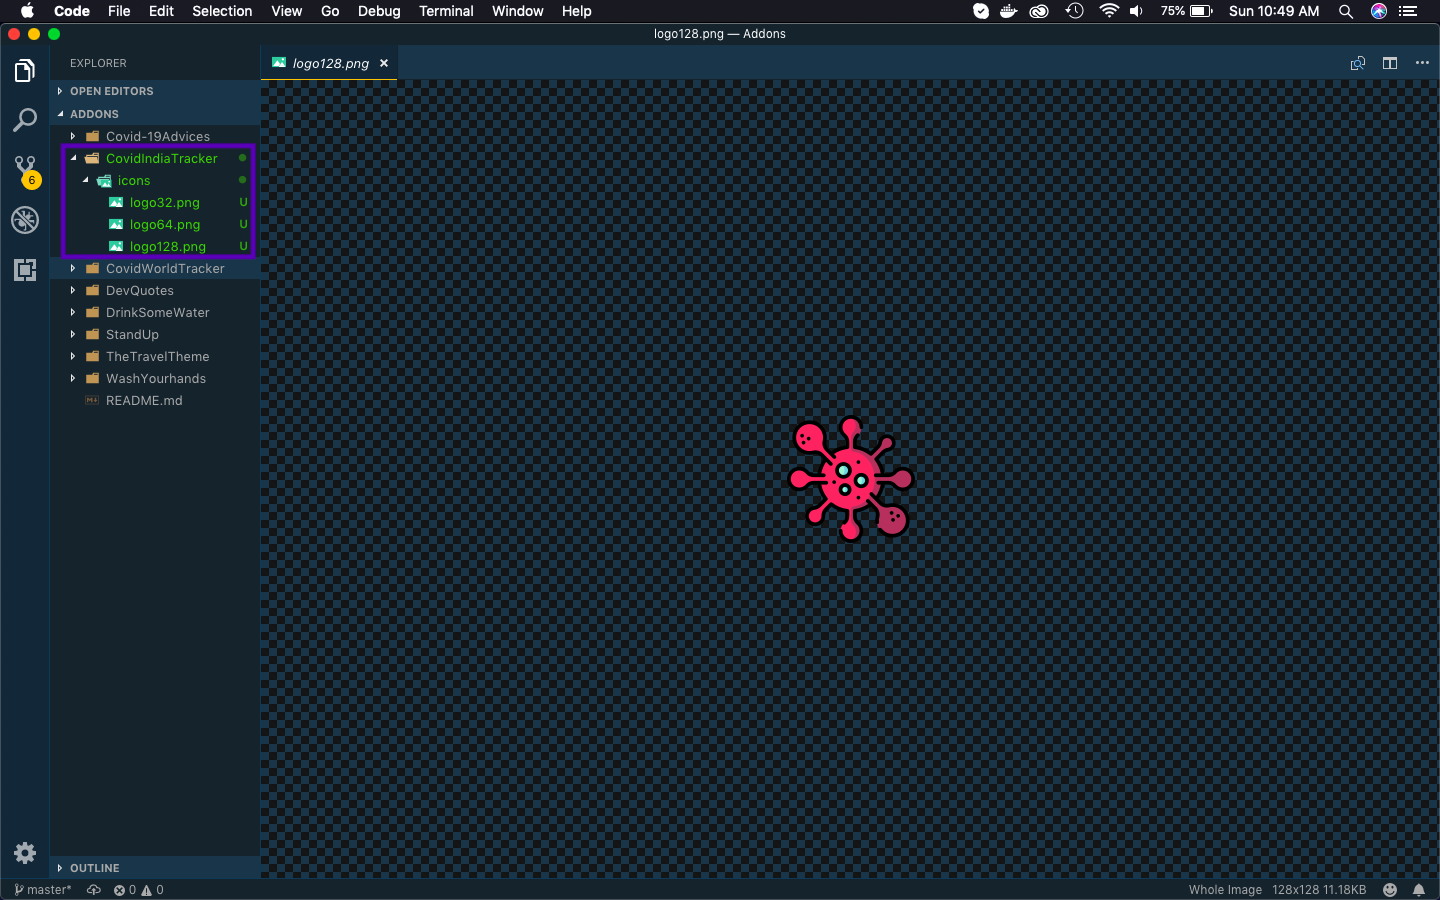Open the Search view in activity bar
Viewport: 1440px width, 900px height.
pyautogui.click(x=25, y=120)
